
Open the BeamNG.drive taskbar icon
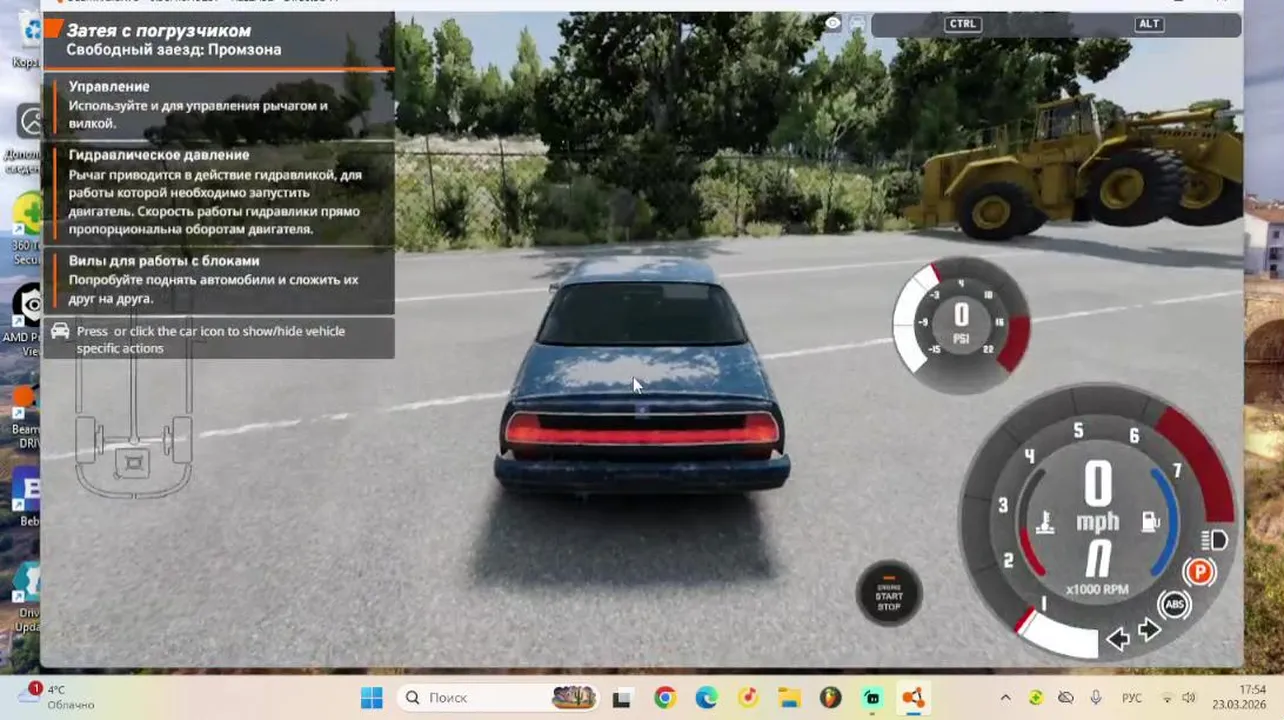[913, 698]
